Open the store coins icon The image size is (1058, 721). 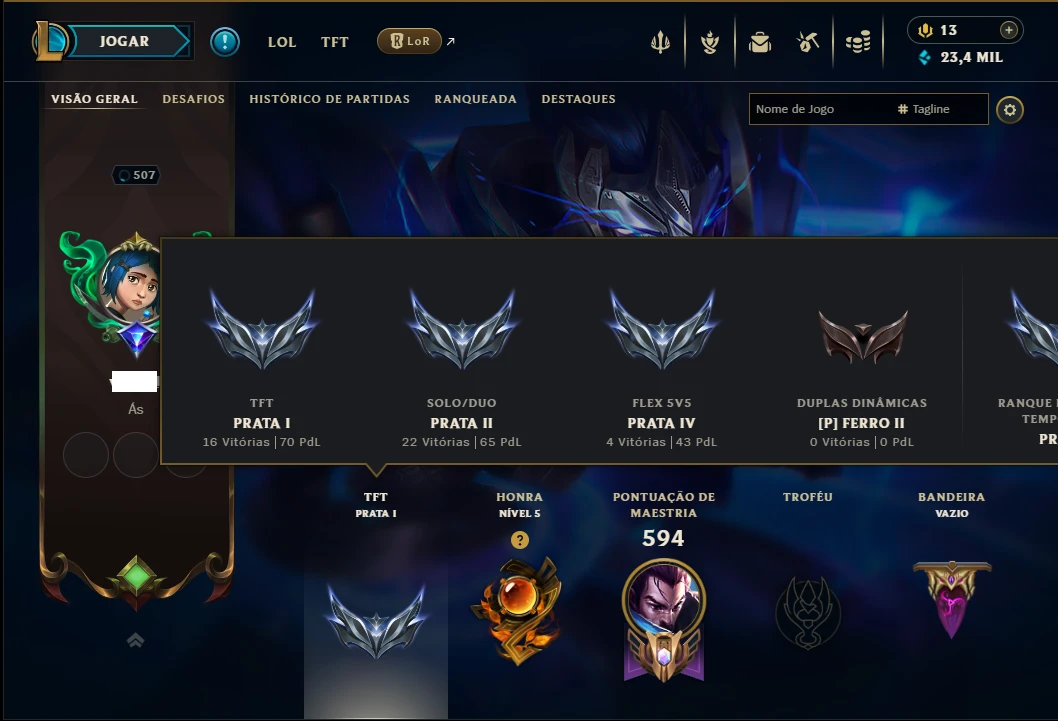[x=858, y=42]
